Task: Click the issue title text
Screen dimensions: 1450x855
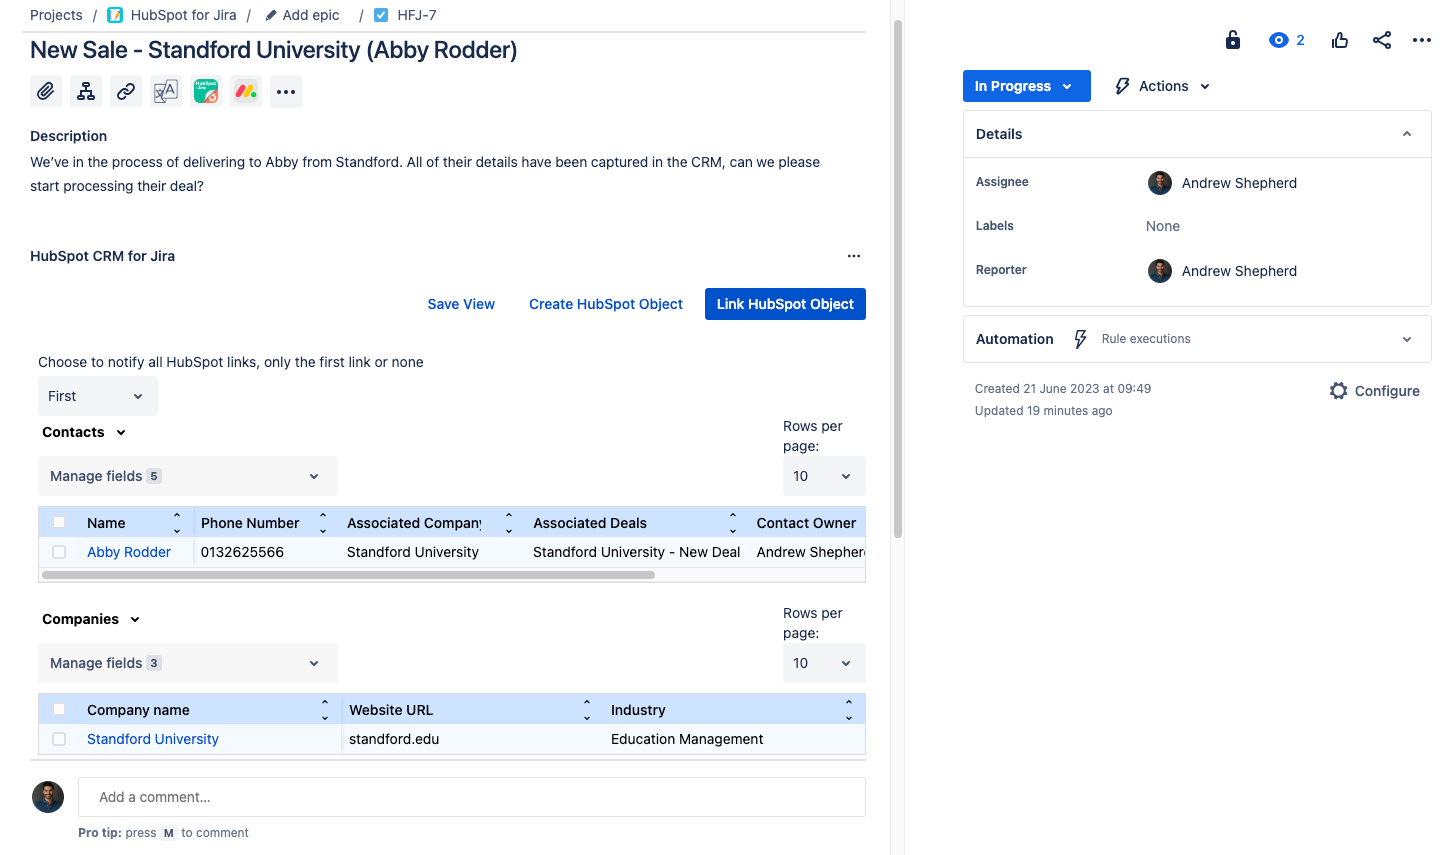Action: pyautogui.click(x=274, y=50)
